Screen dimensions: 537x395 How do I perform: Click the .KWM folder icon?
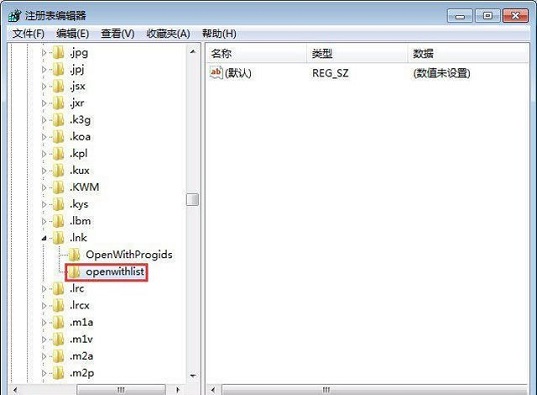pyautogui.click(x=58, y=187)
